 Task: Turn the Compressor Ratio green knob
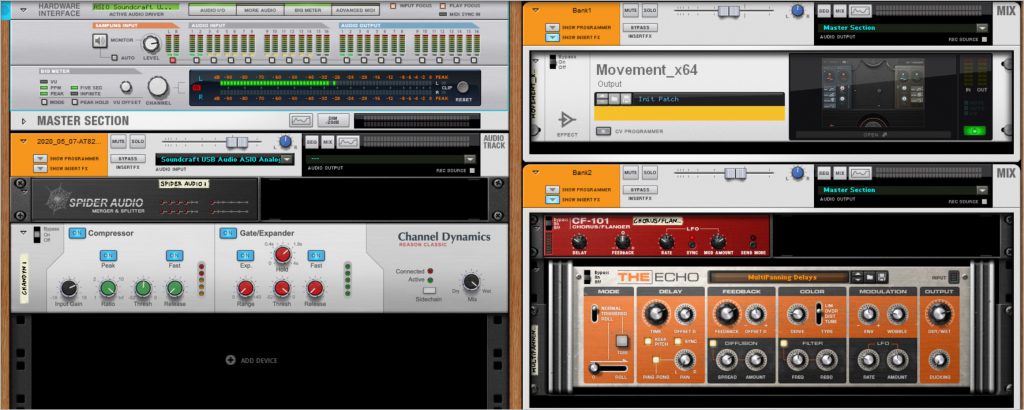[x=108, y=290]
